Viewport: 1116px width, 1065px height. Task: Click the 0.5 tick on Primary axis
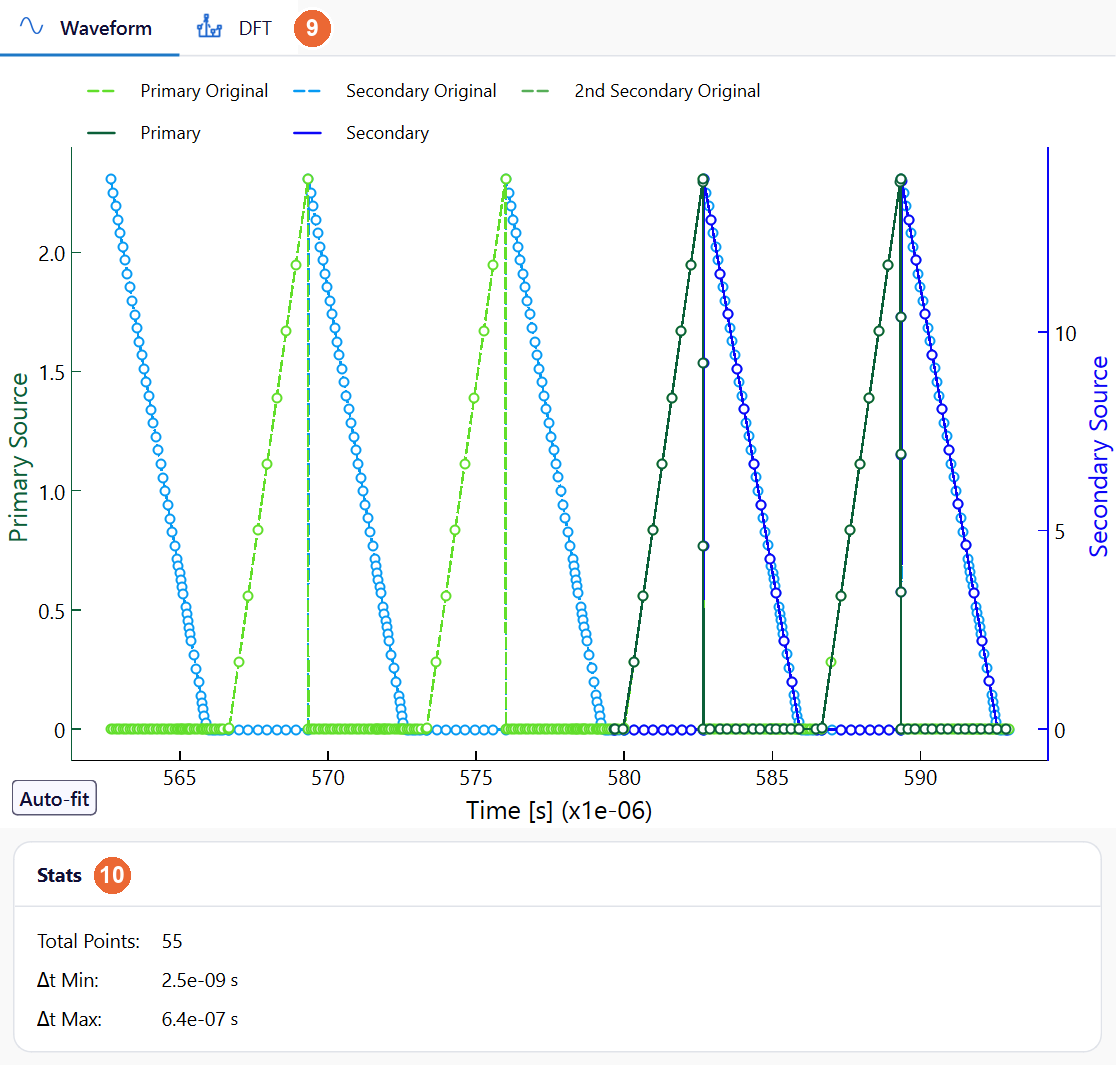tap(51, 612)
